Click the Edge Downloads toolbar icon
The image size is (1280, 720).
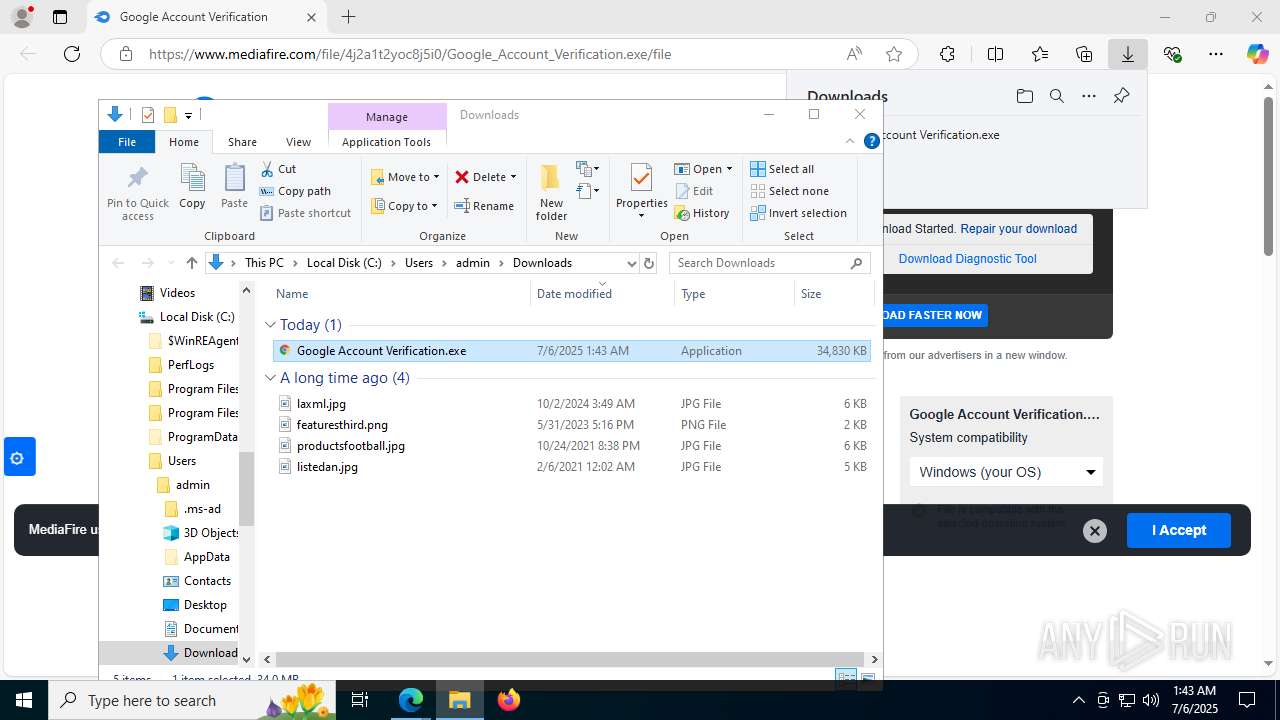tap(1128, 54)
